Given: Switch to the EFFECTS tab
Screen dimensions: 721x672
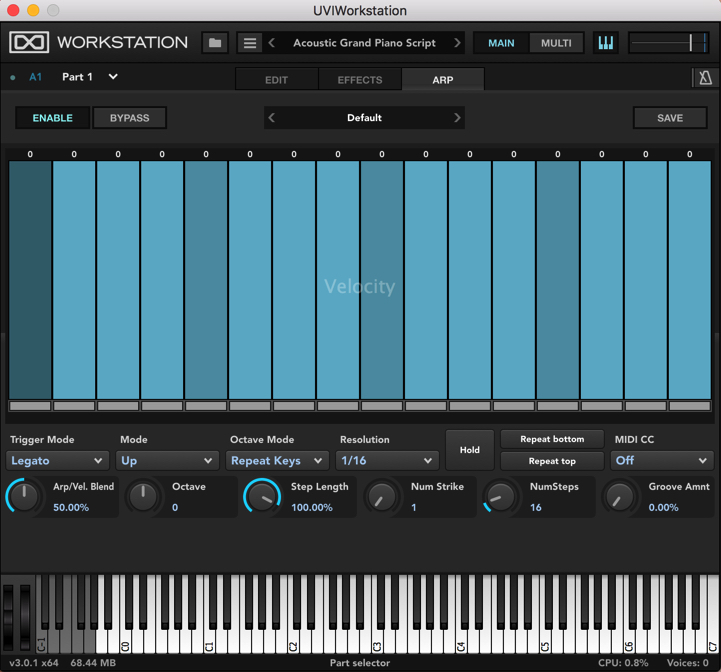Looking at the screenshot, I should [360, 80].
